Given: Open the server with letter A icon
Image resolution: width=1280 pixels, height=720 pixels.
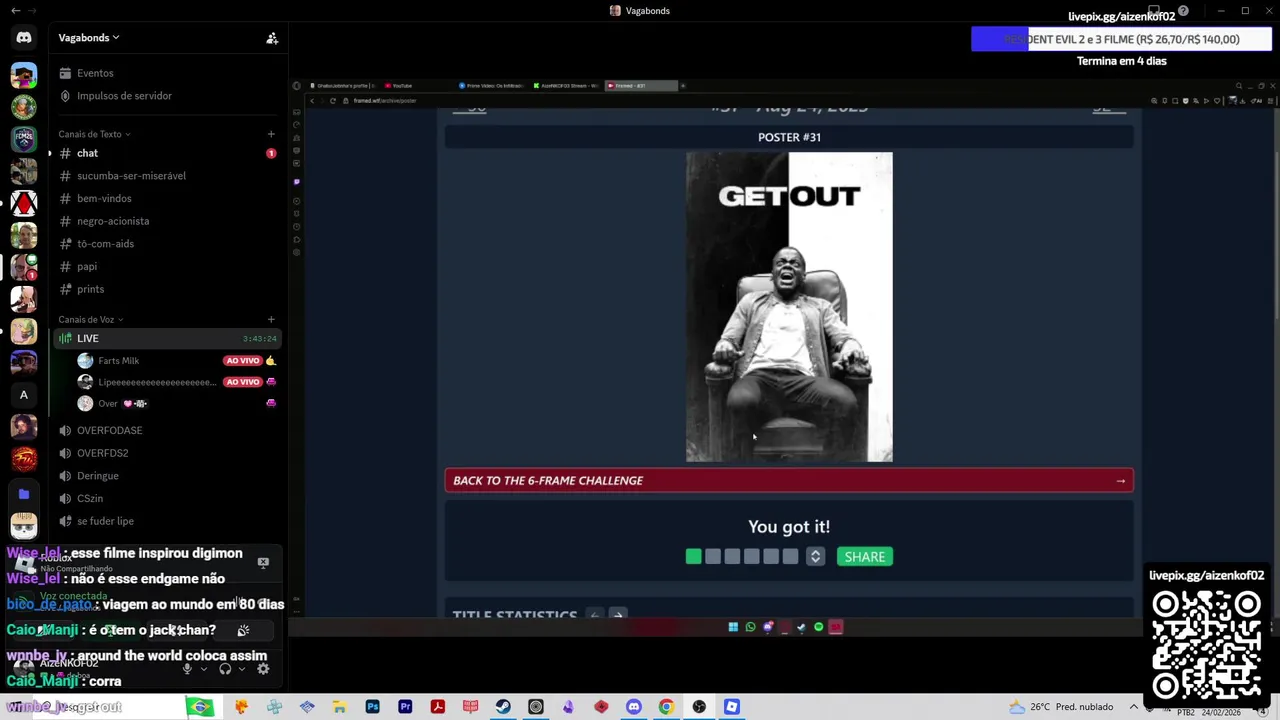Looking at the screenshot, I should (x=24, y=395).
